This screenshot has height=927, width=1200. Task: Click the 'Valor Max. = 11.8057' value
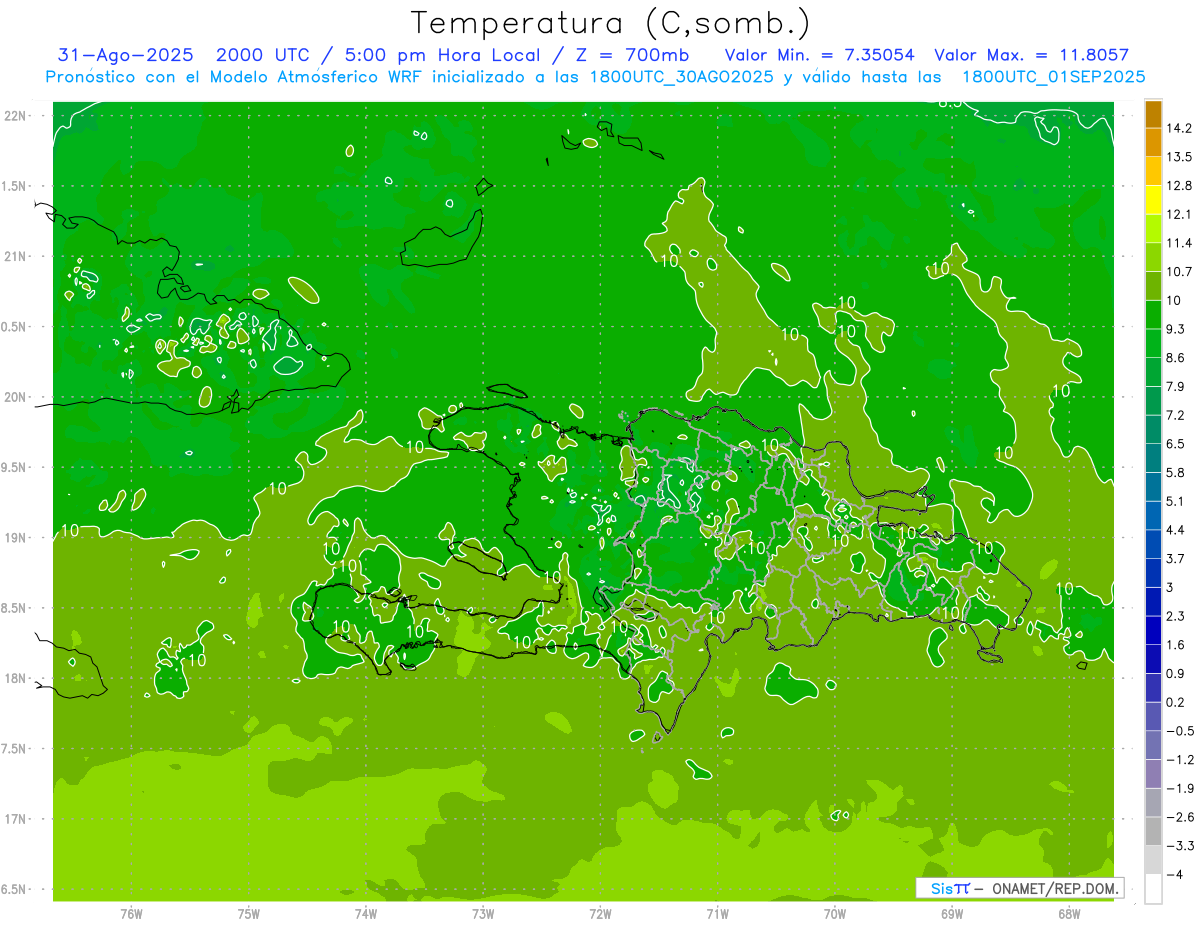(1031, 55)
